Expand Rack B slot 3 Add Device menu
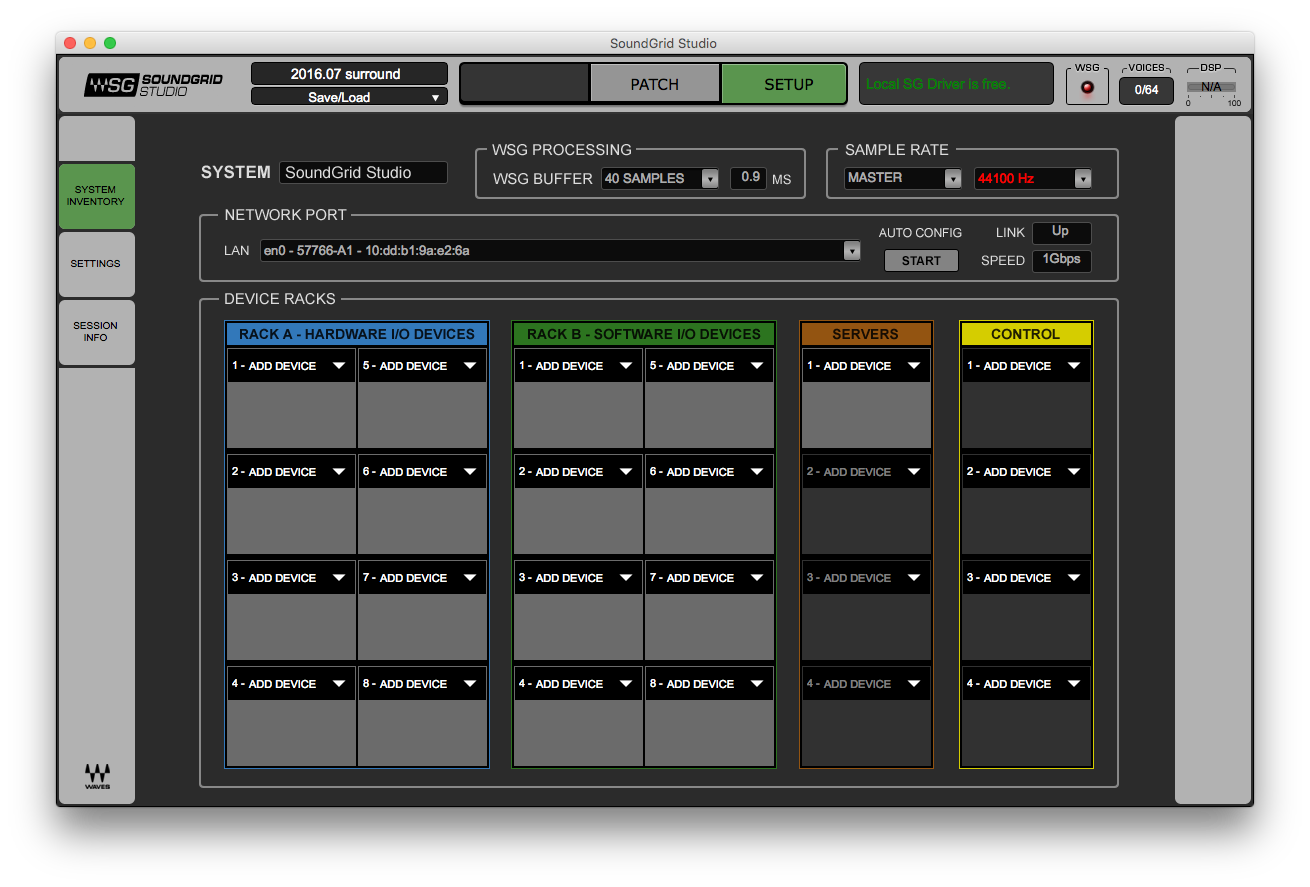The width and height of the screenshot is (1310, 887). pos(578,578)
